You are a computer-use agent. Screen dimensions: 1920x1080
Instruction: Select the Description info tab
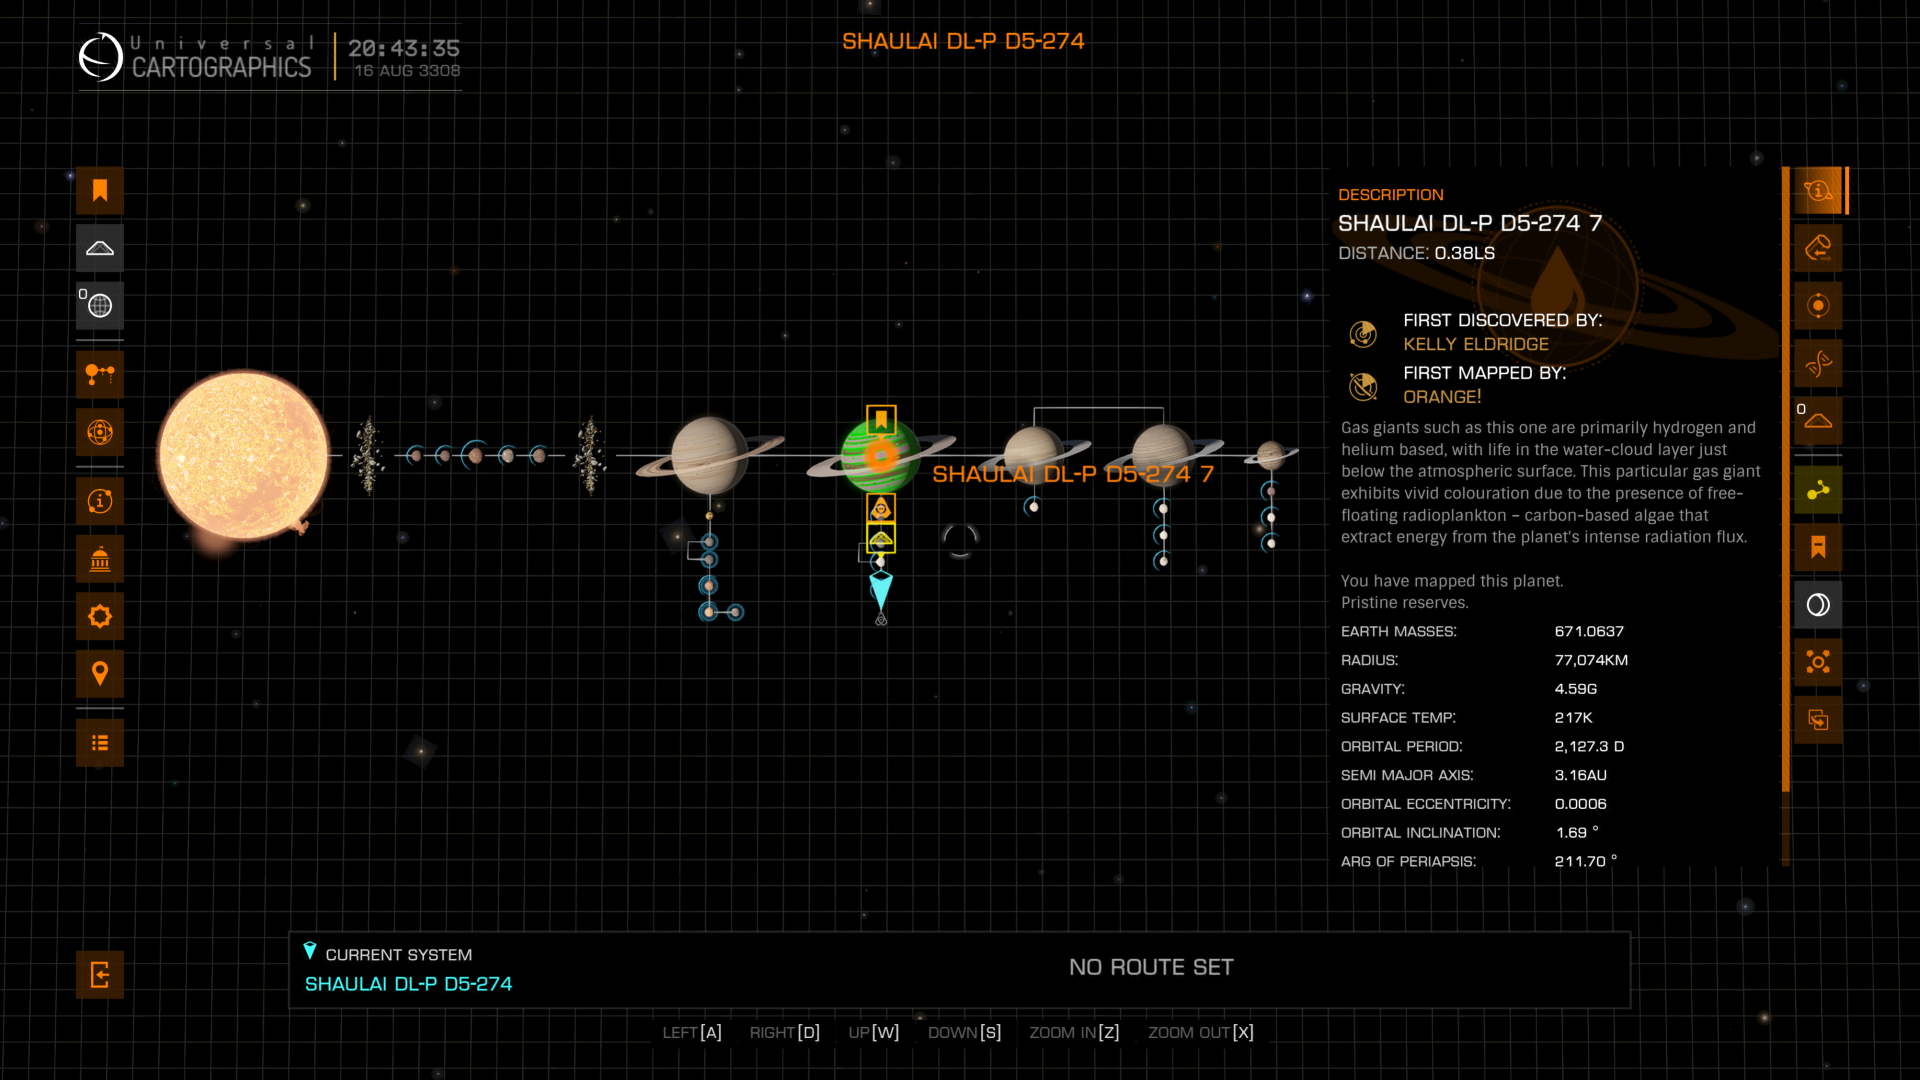click(x=1818, y=190)
